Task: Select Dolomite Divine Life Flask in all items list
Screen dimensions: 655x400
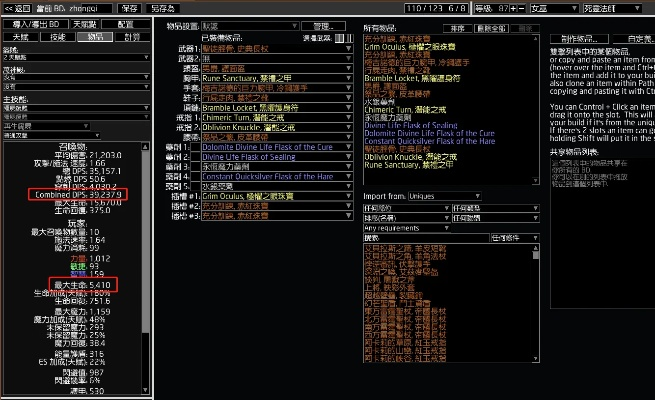Action: coord(429,133)
